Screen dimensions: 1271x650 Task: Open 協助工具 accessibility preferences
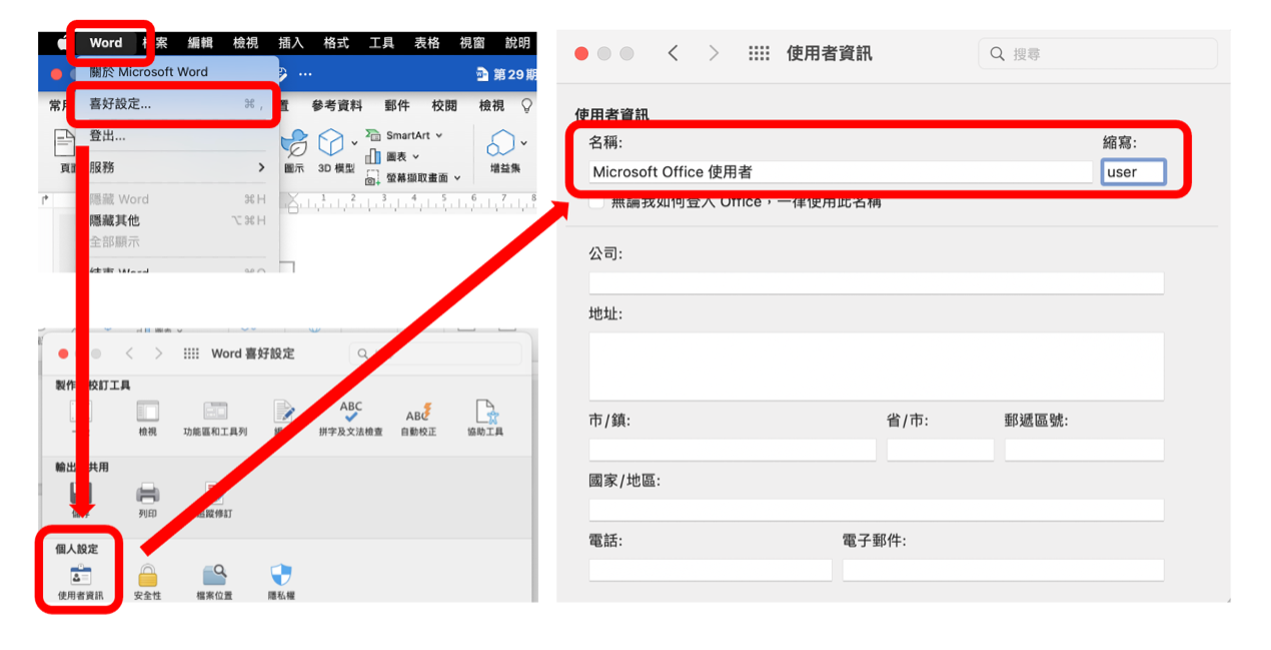tap(485, 414)
